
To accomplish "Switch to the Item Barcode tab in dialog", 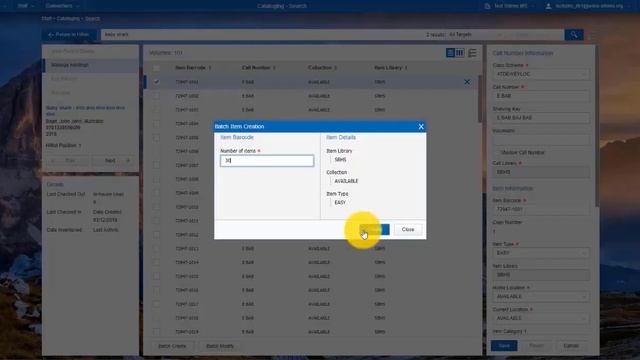I will (237, 138).
